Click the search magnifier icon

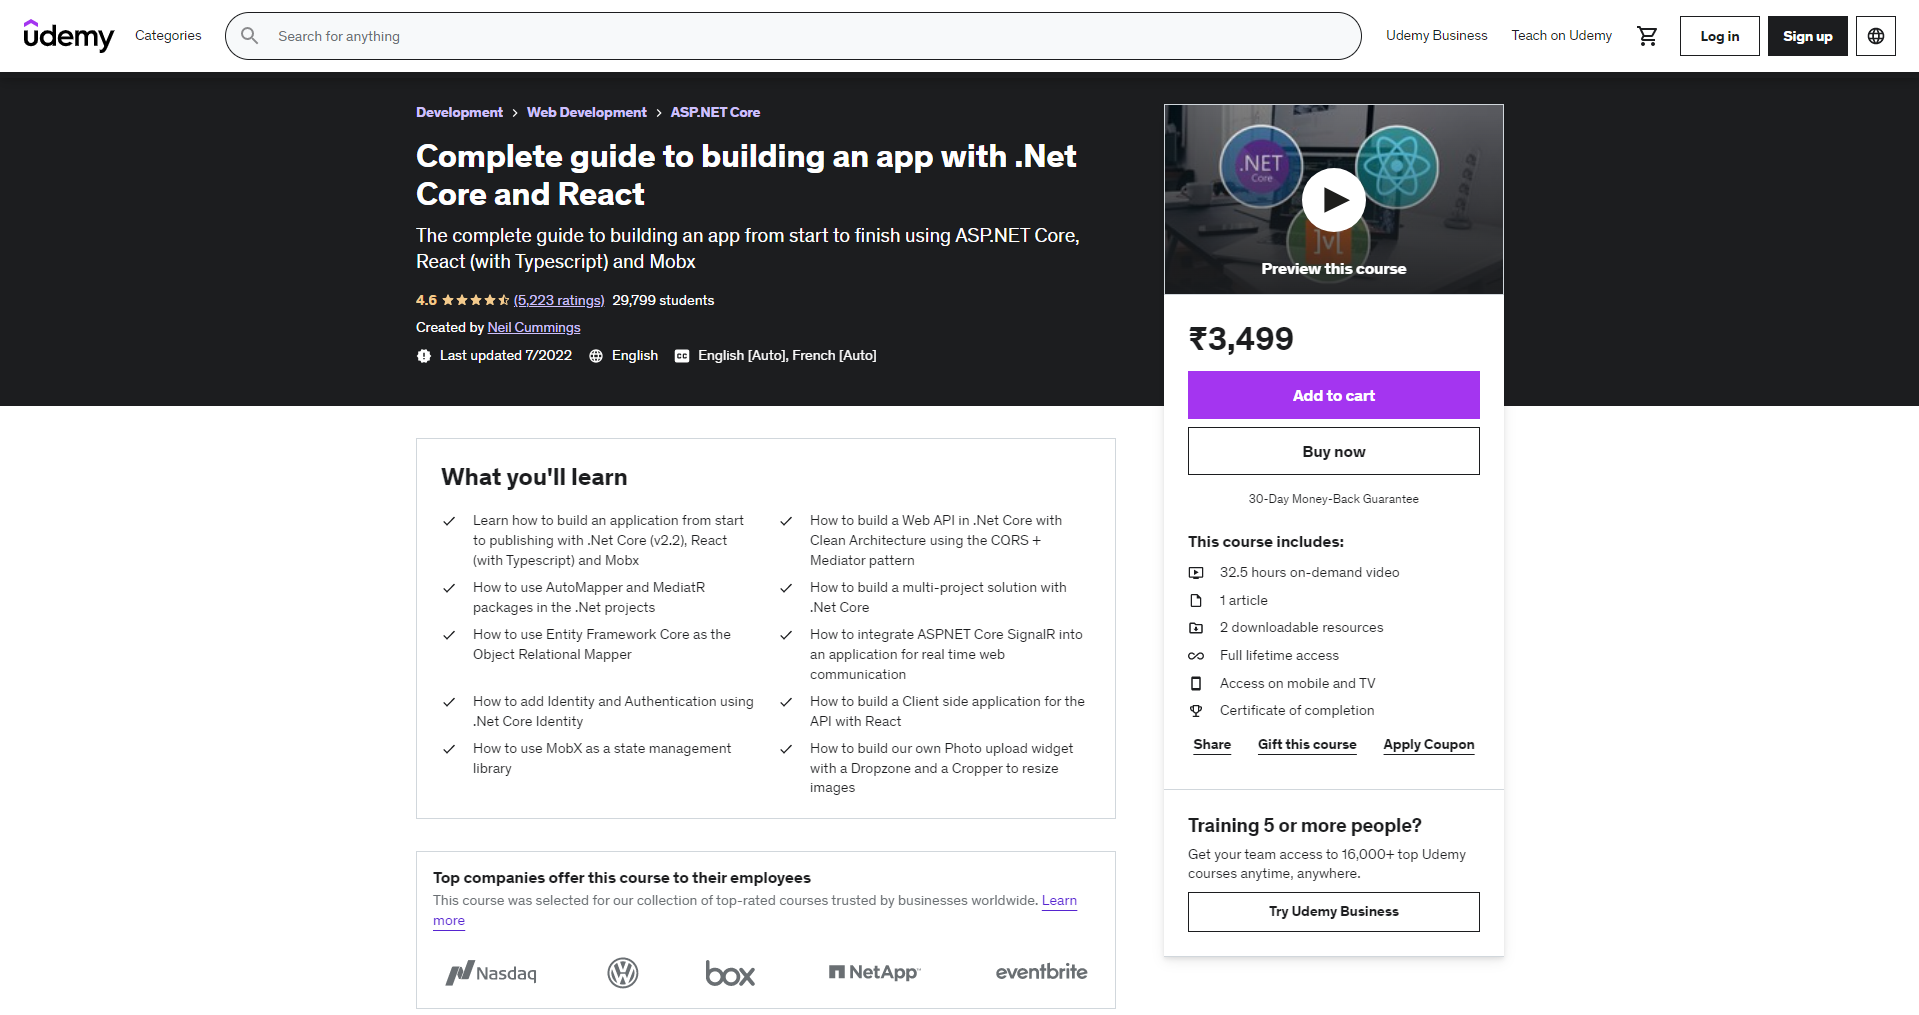[250, 36]
